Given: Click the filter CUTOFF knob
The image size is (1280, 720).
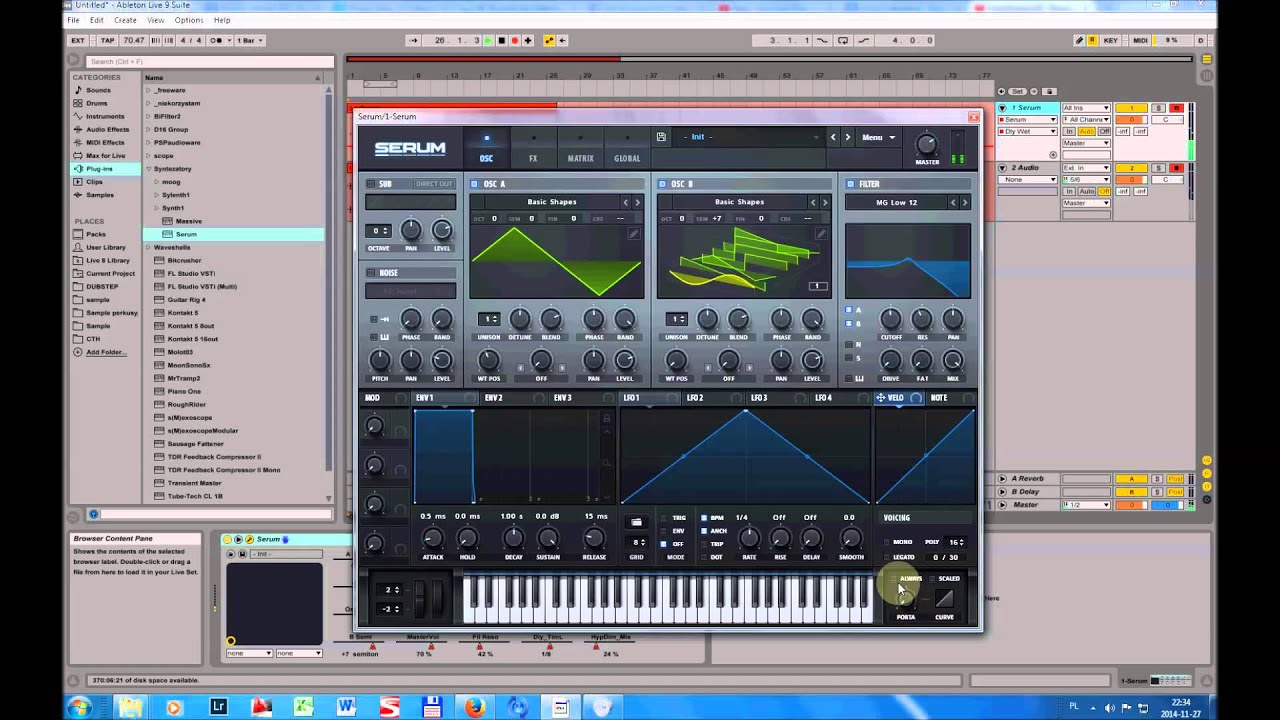Looking at the screenshot, I should [890, 319].
